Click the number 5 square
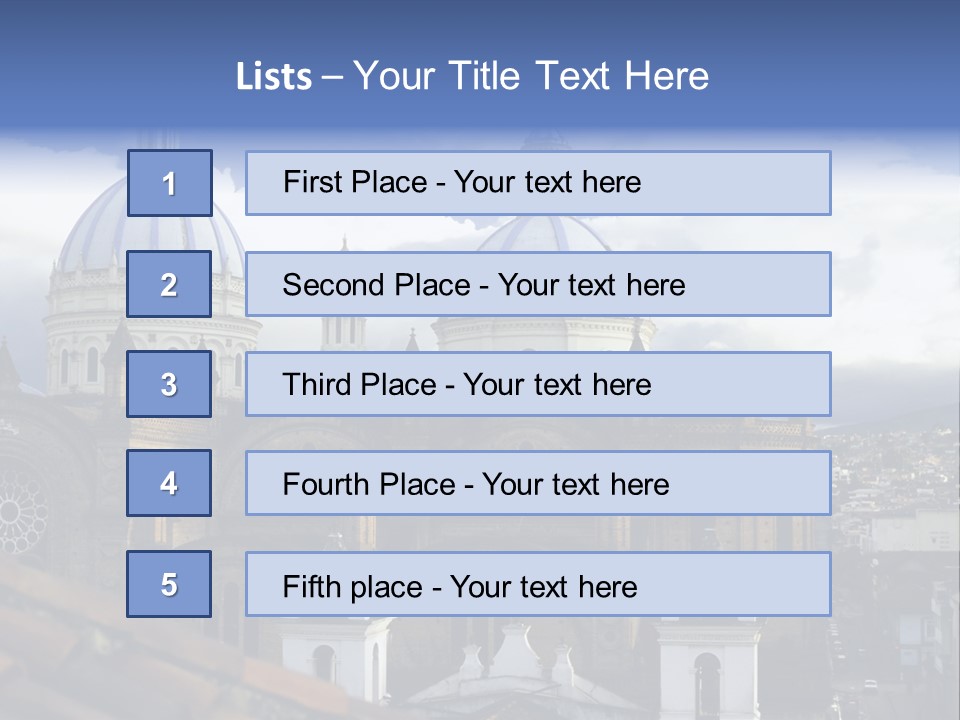 pyautogui.click(x=169, y=584)
